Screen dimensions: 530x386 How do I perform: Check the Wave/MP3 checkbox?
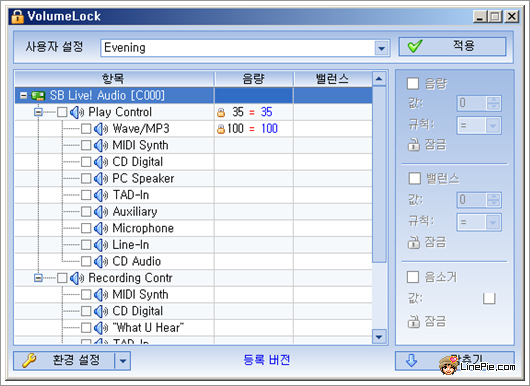pyautogui.click(x=86, y=129)
